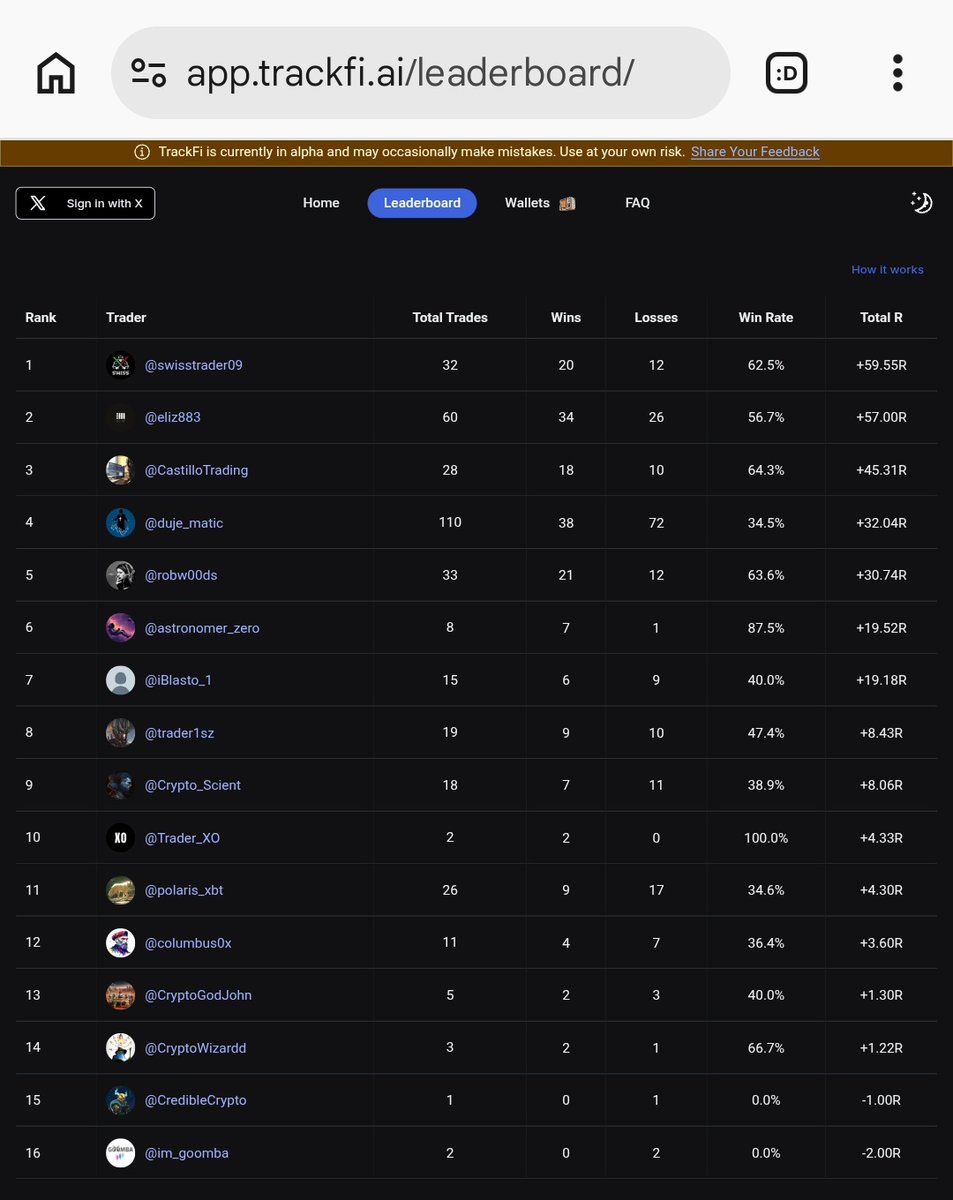The height and width of the screenshot is (1200, 953).
Task: Click the 100.0% win rate cell
Action: tap(766, 838)
